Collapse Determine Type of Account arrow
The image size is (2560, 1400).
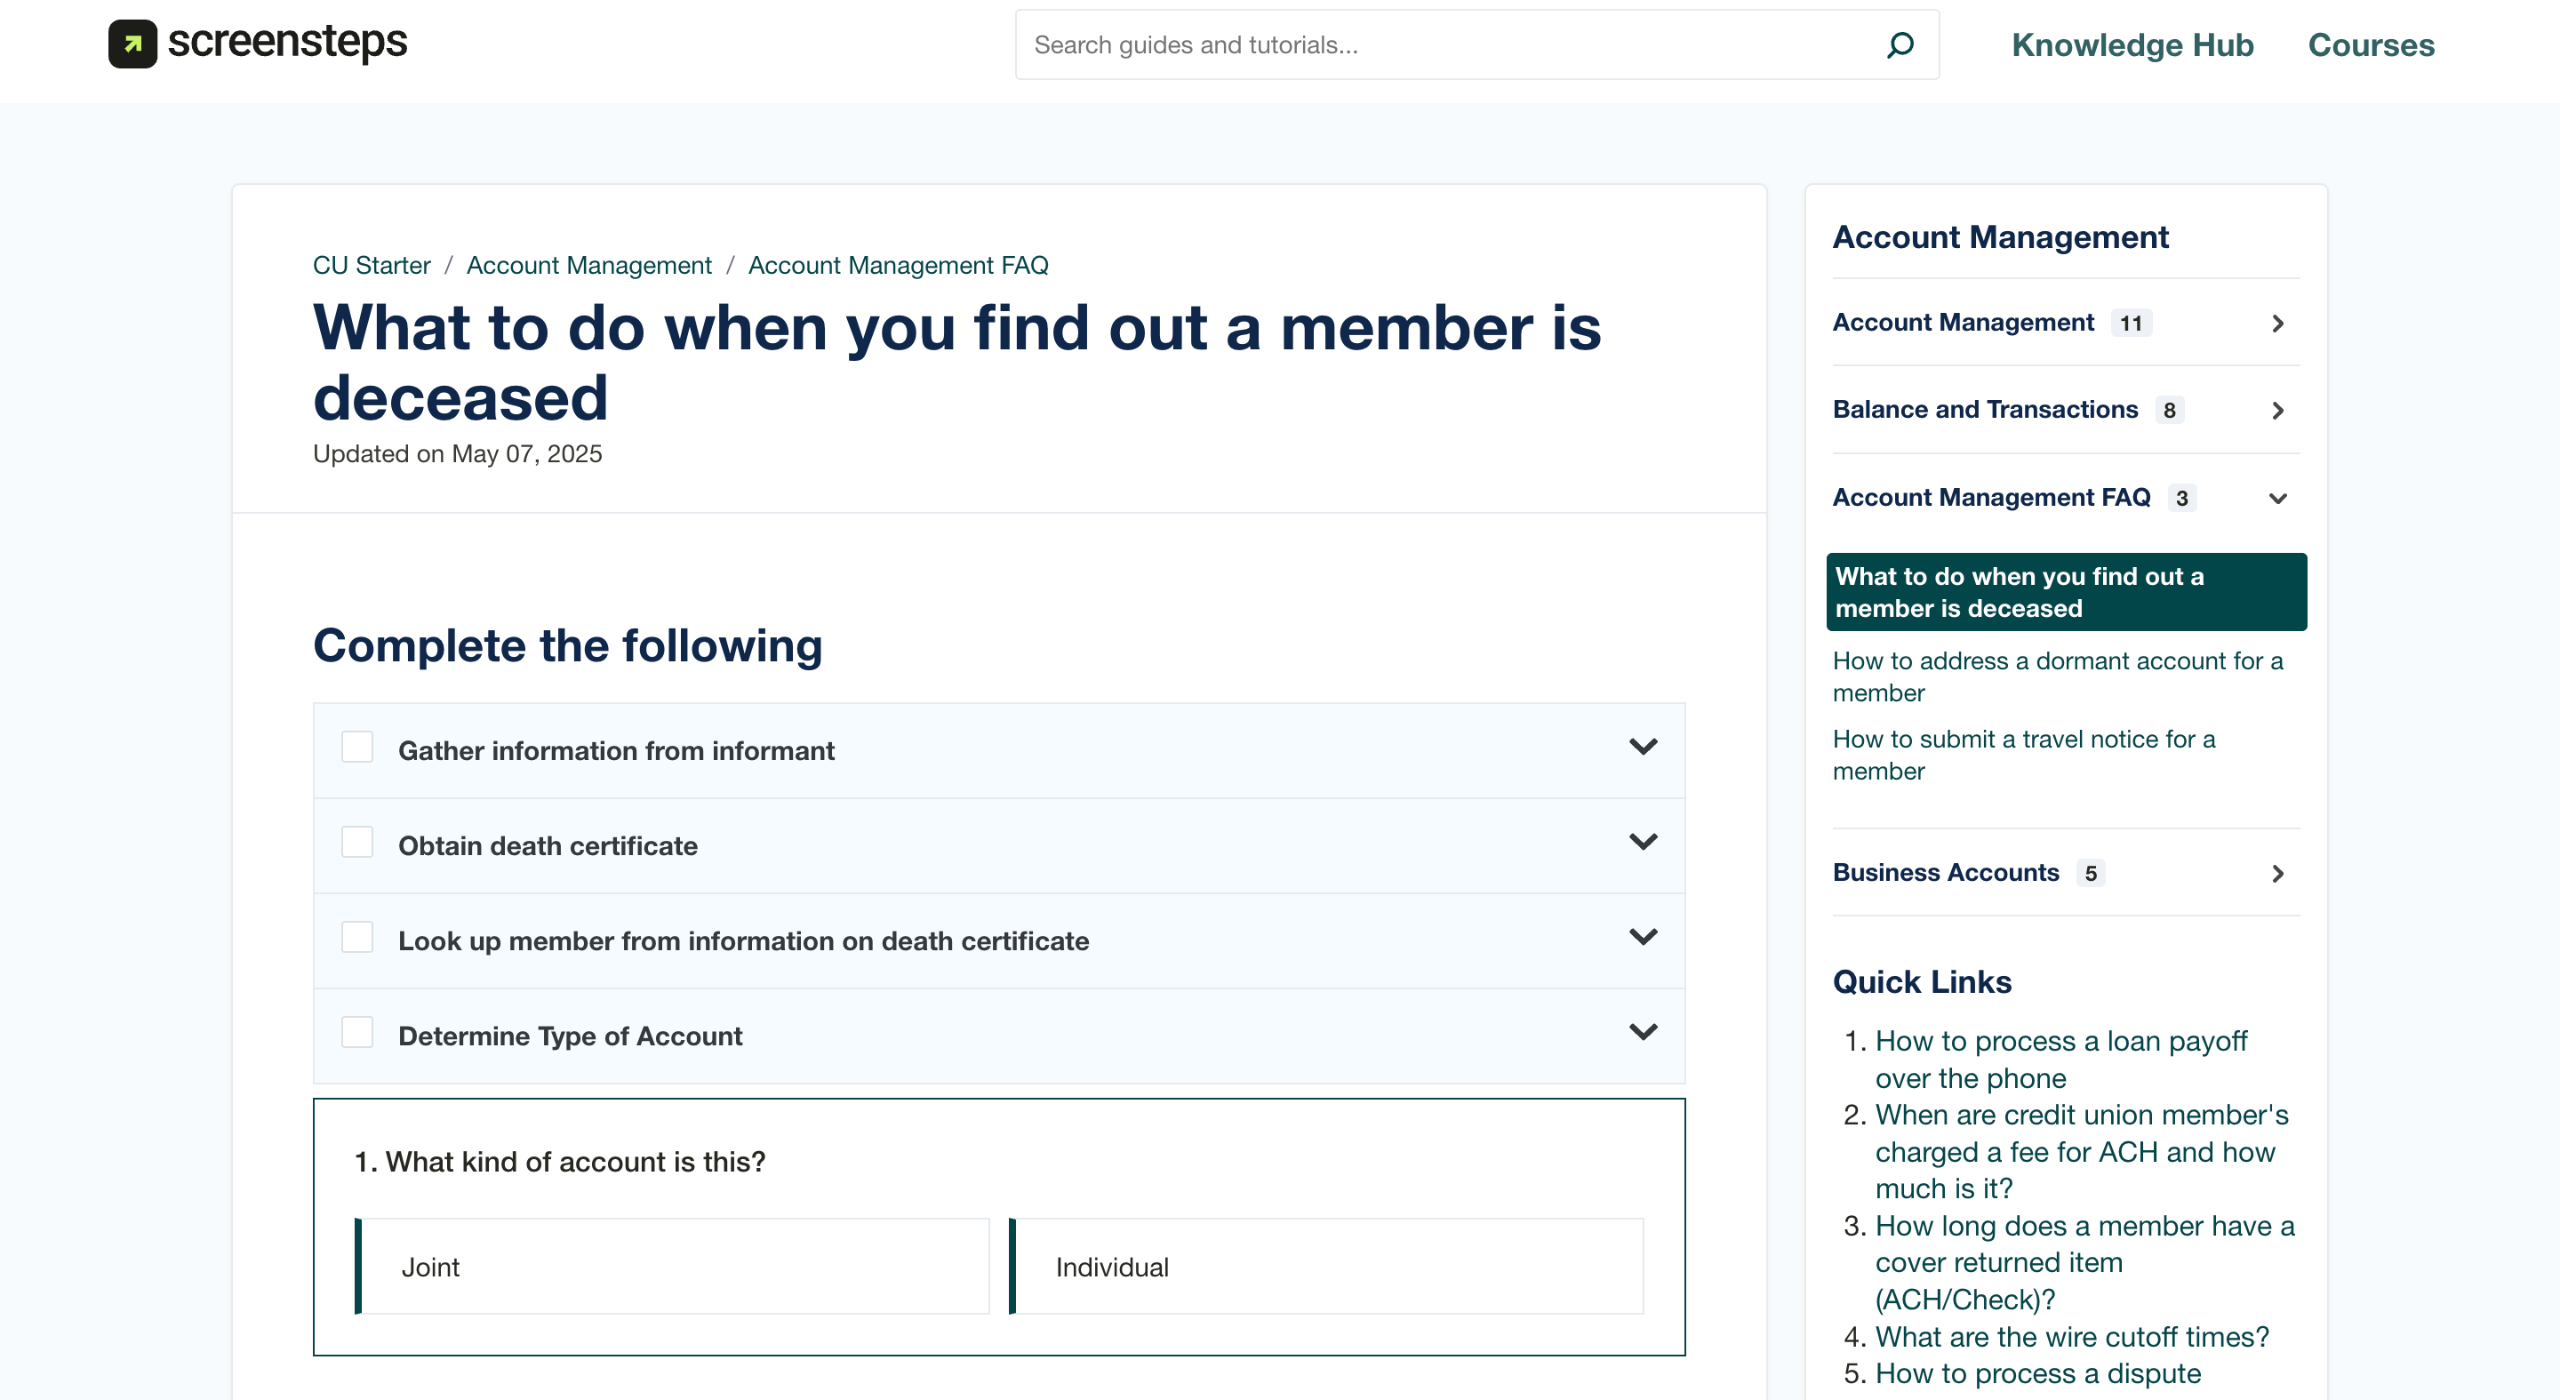(1643, 1032)
